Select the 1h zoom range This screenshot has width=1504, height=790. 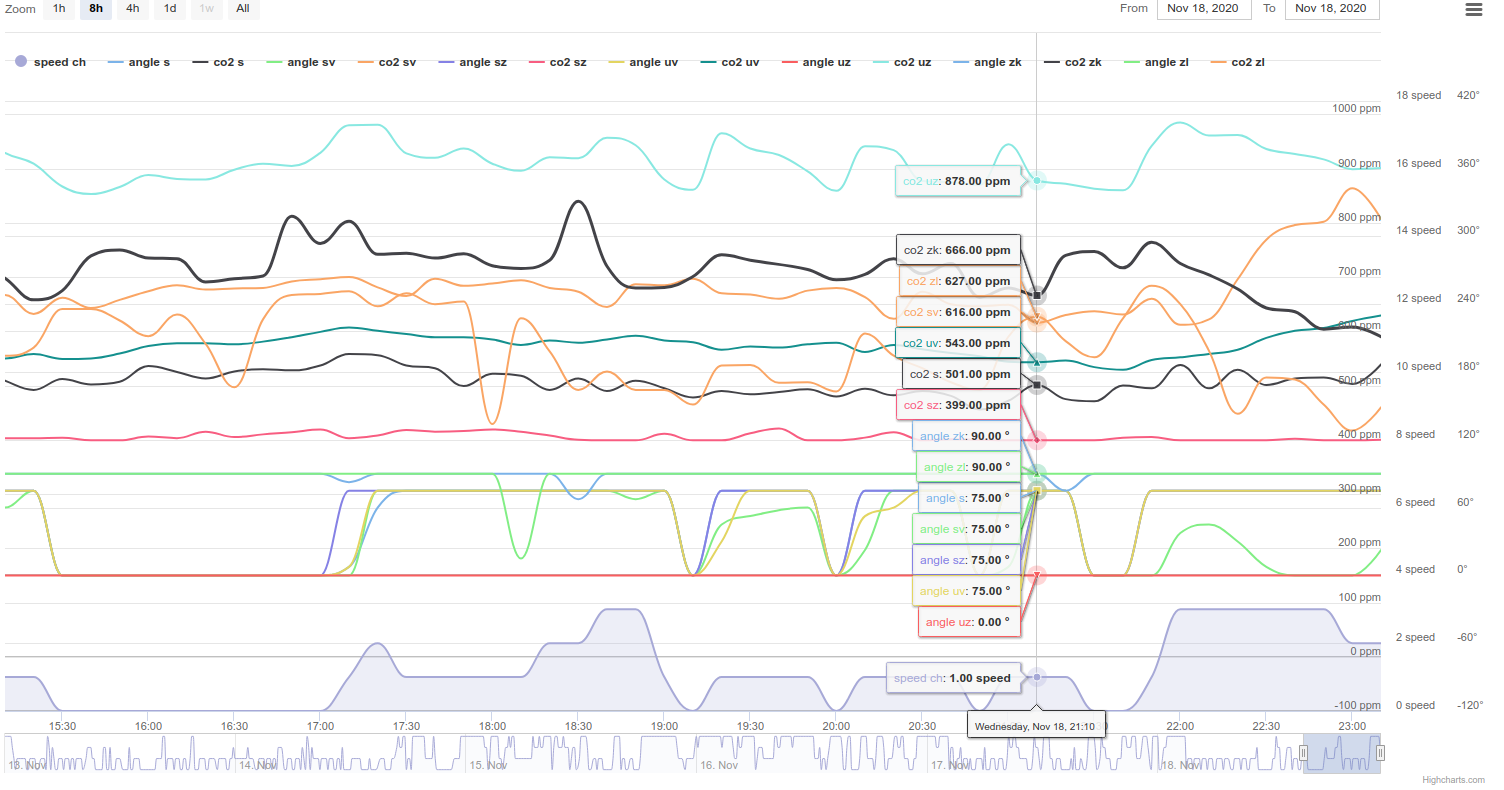(x=59, y=9)
